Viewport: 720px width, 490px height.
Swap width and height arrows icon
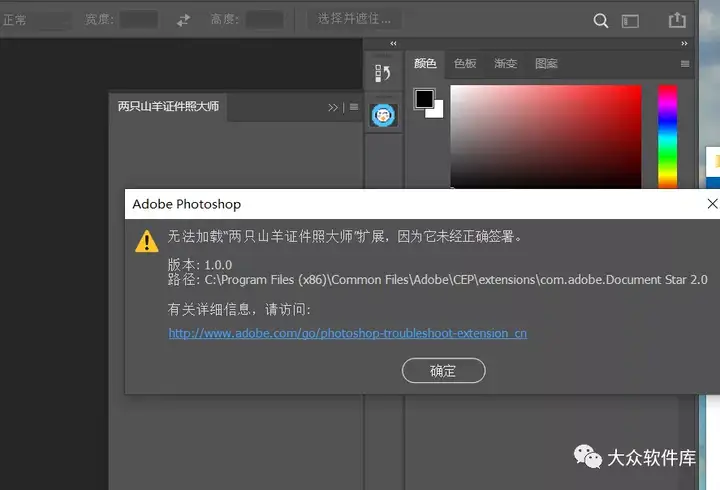pyautogui.click(x=184, y=20)
